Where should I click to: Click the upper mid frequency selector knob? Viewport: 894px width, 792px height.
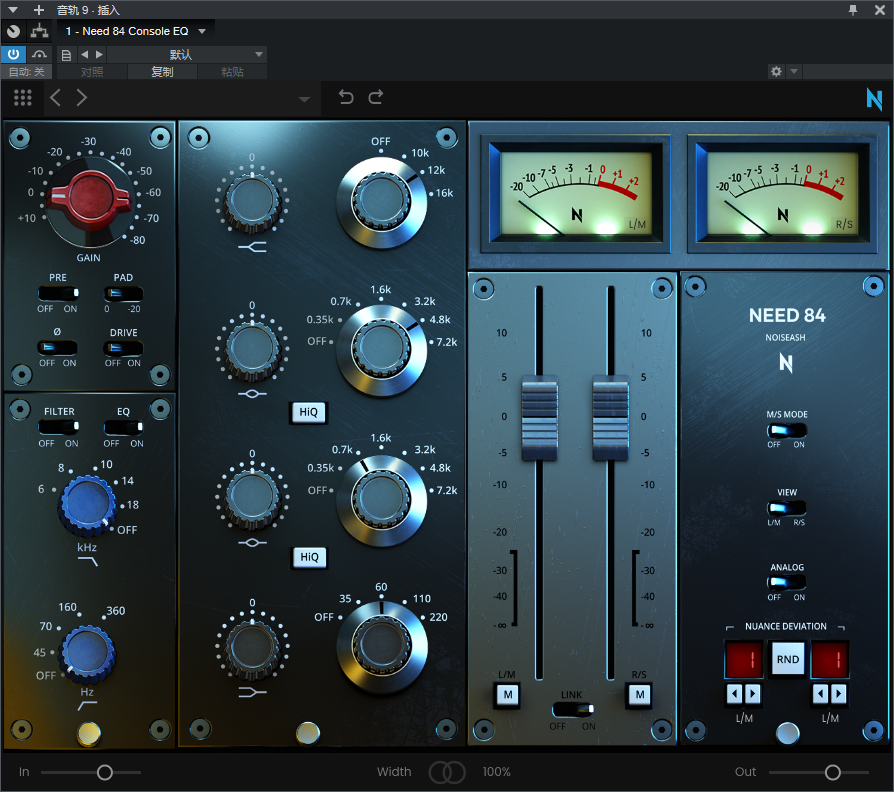pos(381,350)
